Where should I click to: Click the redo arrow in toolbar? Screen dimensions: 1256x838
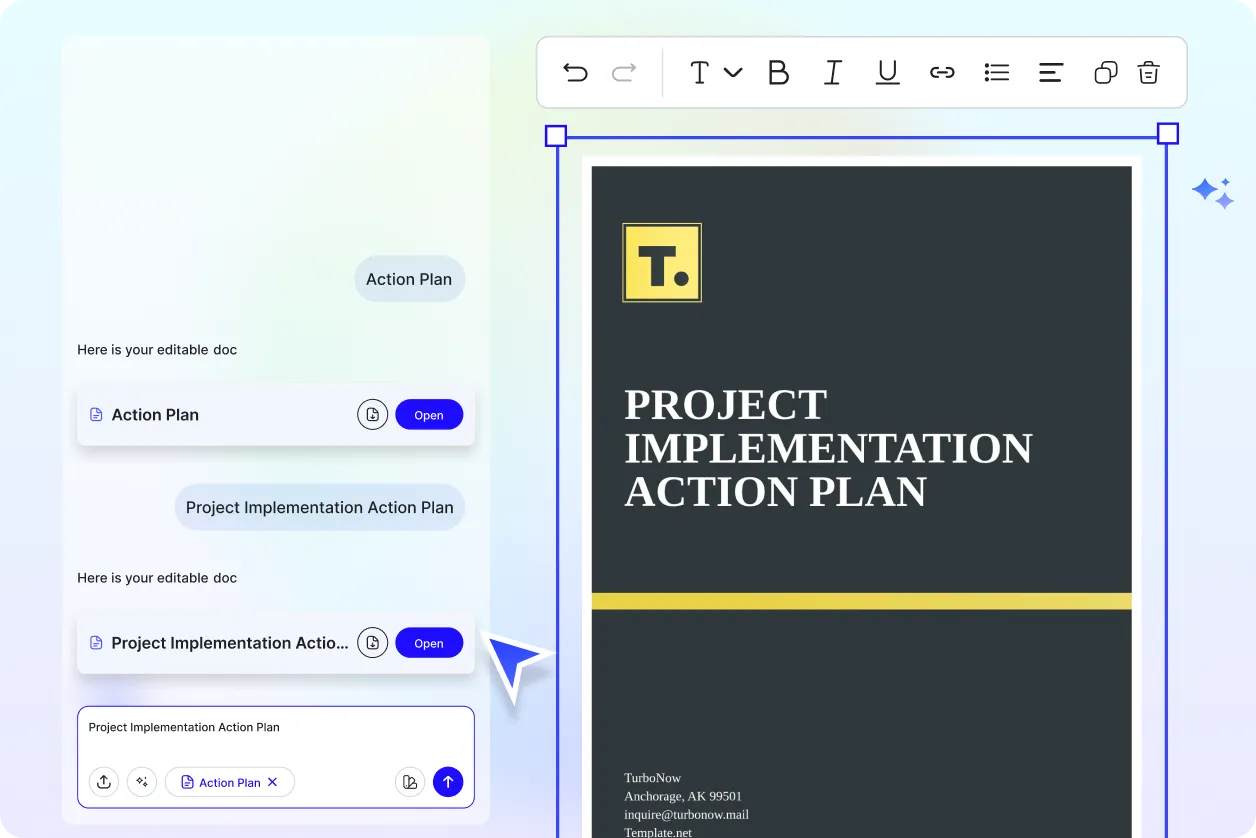[624, 72]
